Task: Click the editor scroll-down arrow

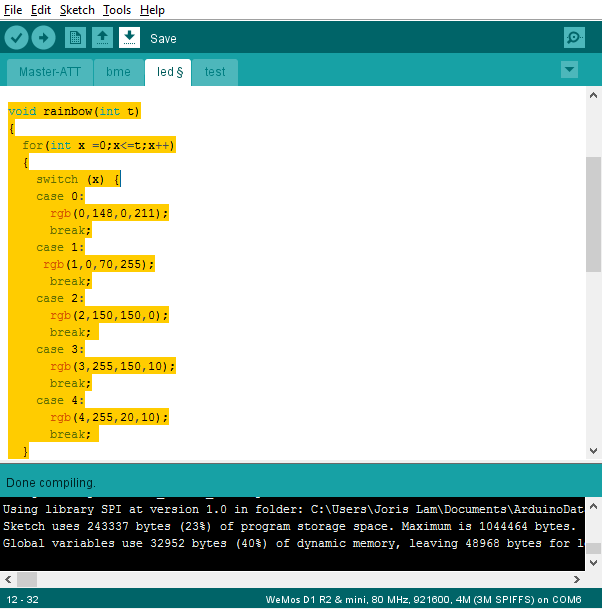Action: [x=593, y=451]
